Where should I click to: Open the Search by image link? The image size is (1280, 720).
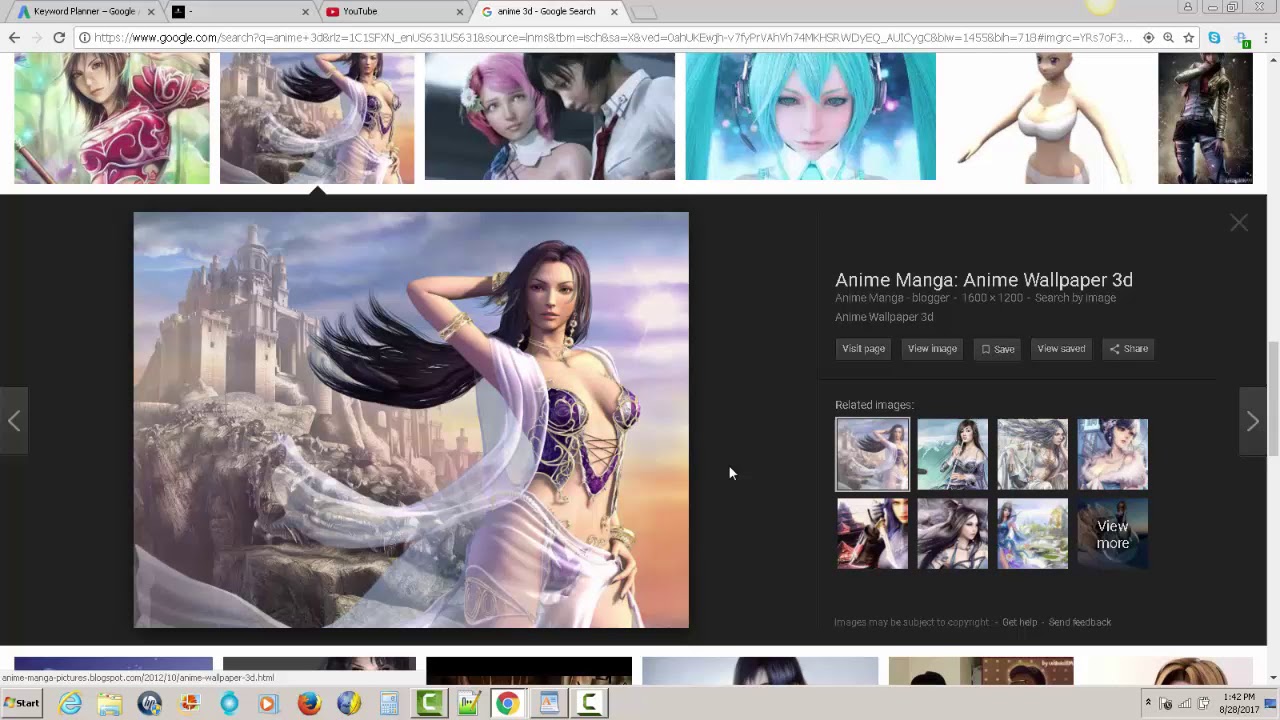[x=1075, y=298]
